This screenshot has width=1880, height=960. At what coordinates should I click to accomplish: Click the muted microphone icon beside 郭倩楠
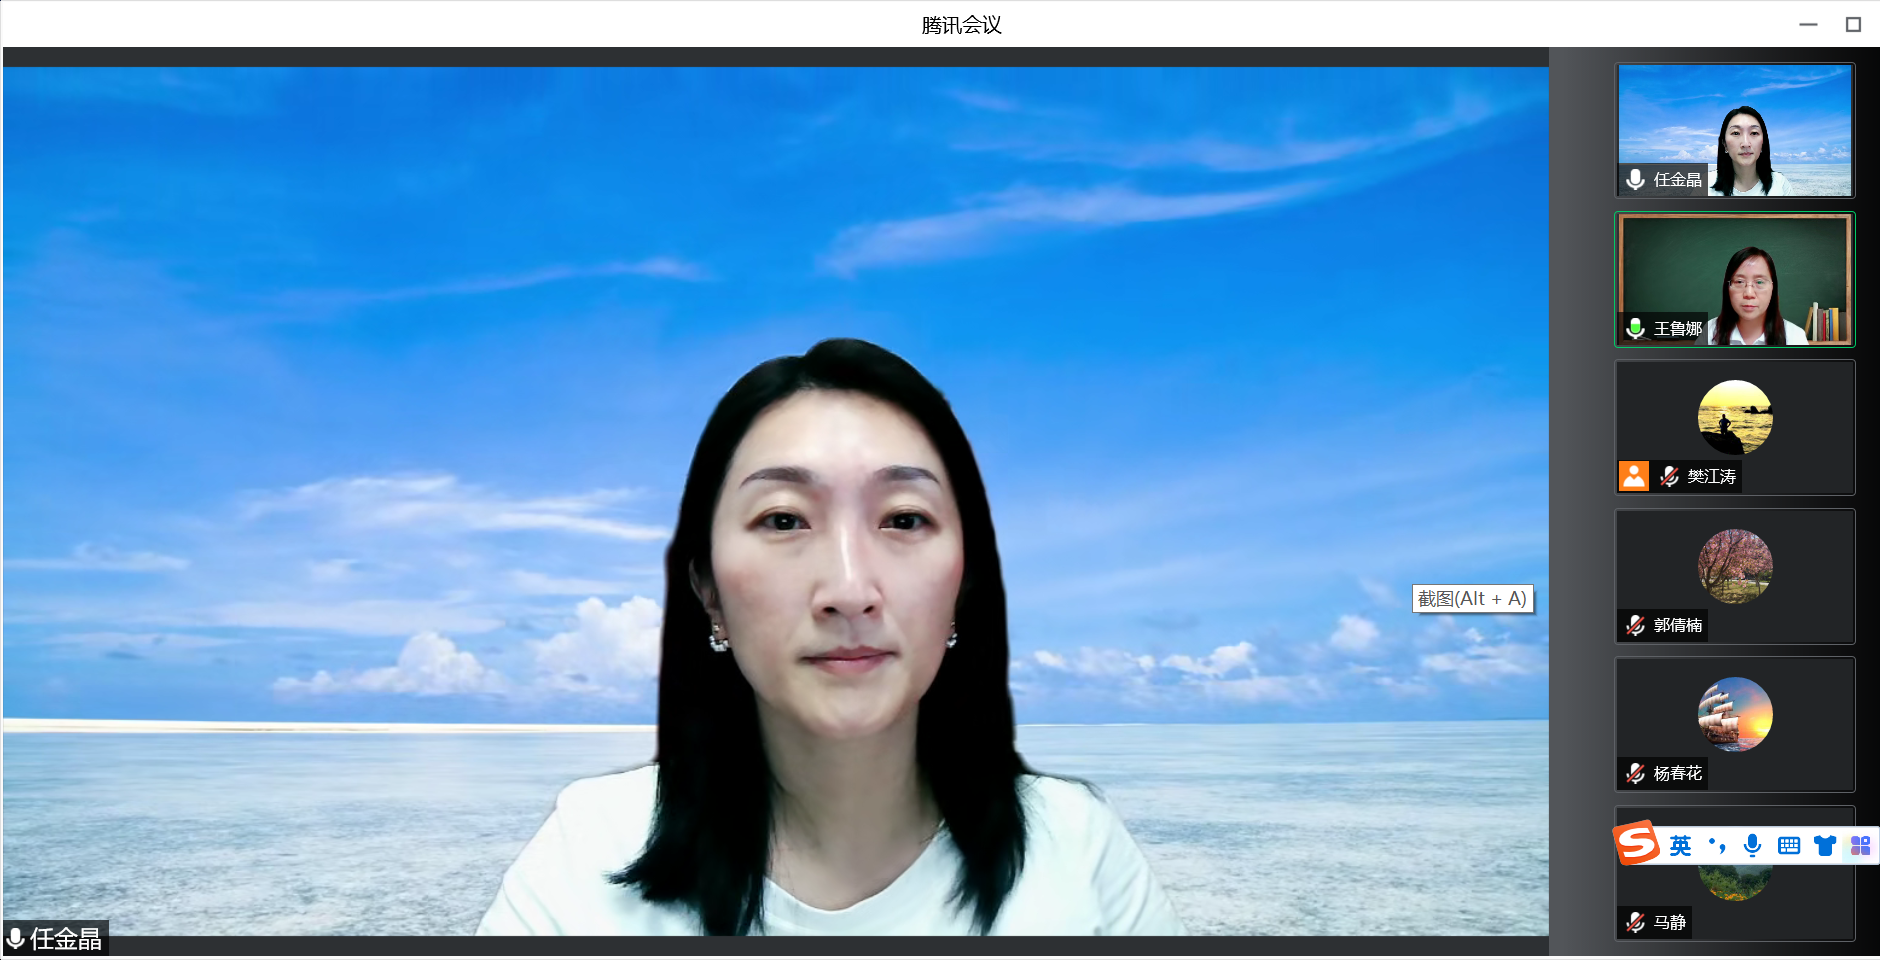tap(1635, 625)
